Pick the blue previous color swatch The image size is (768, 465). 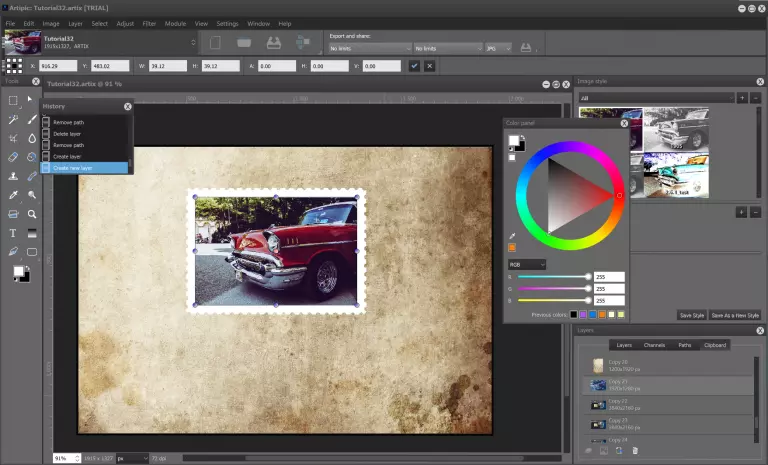(593, 315)
